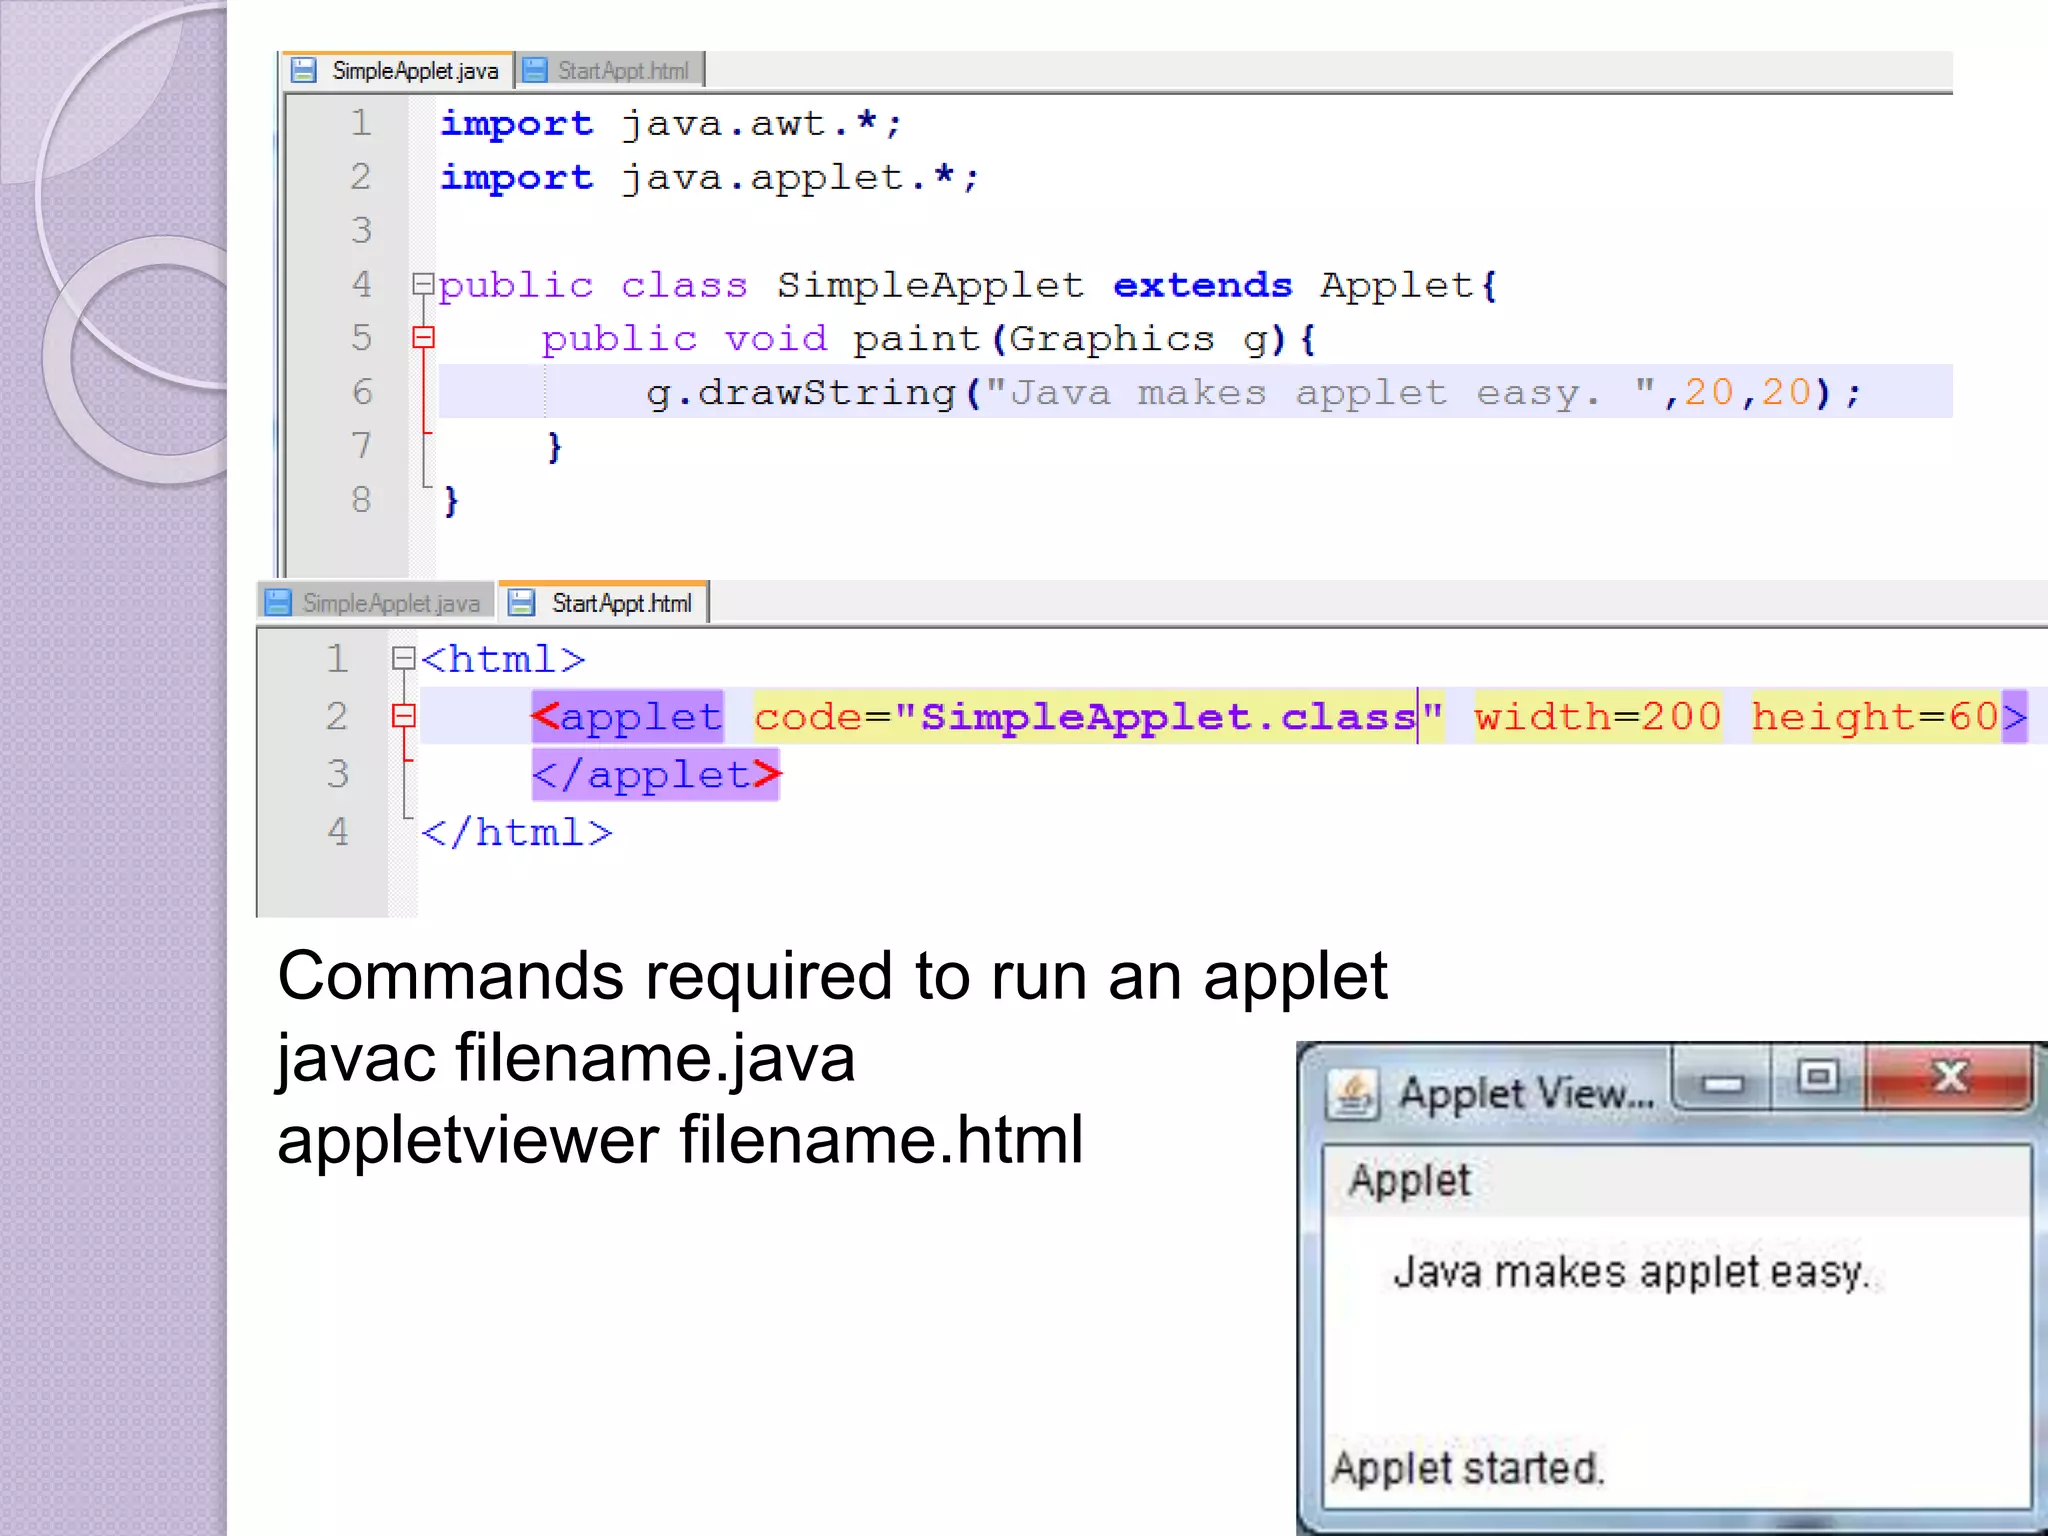Viewport: 2048px width, 1536px height.
Task: Click 'paint(Graphics g){' method signature
Action: click(x=1085, y=340)
